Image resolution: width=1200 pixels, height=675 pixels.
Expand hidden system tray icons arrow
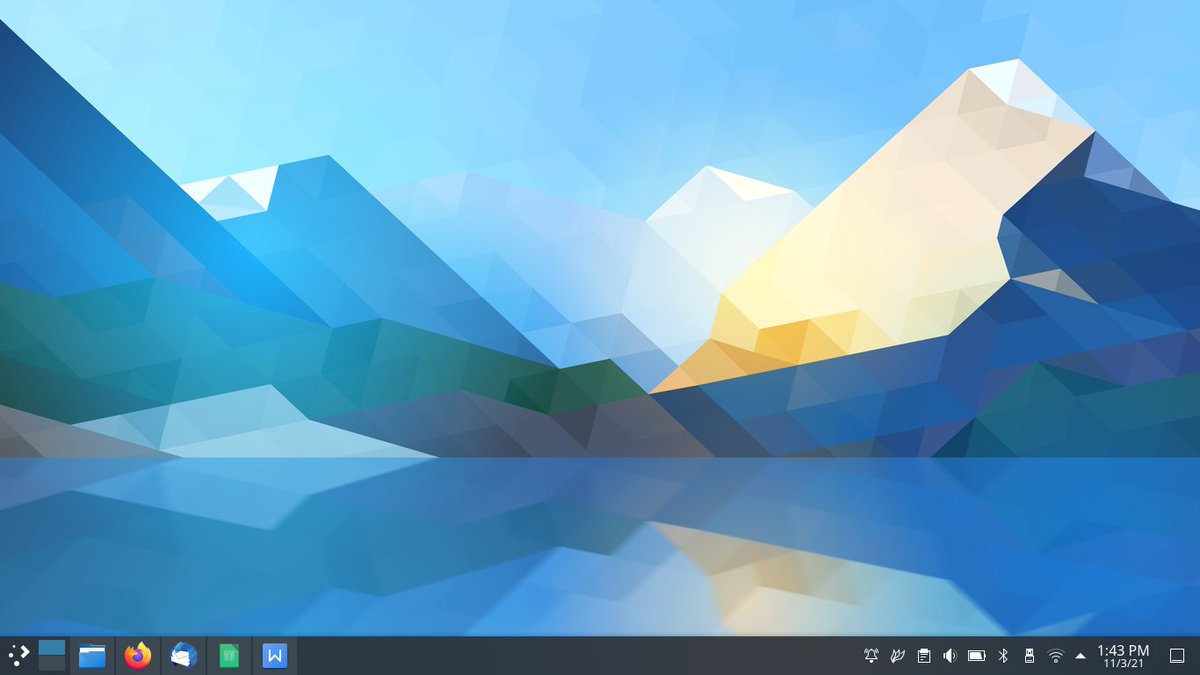coord(1080,656)
